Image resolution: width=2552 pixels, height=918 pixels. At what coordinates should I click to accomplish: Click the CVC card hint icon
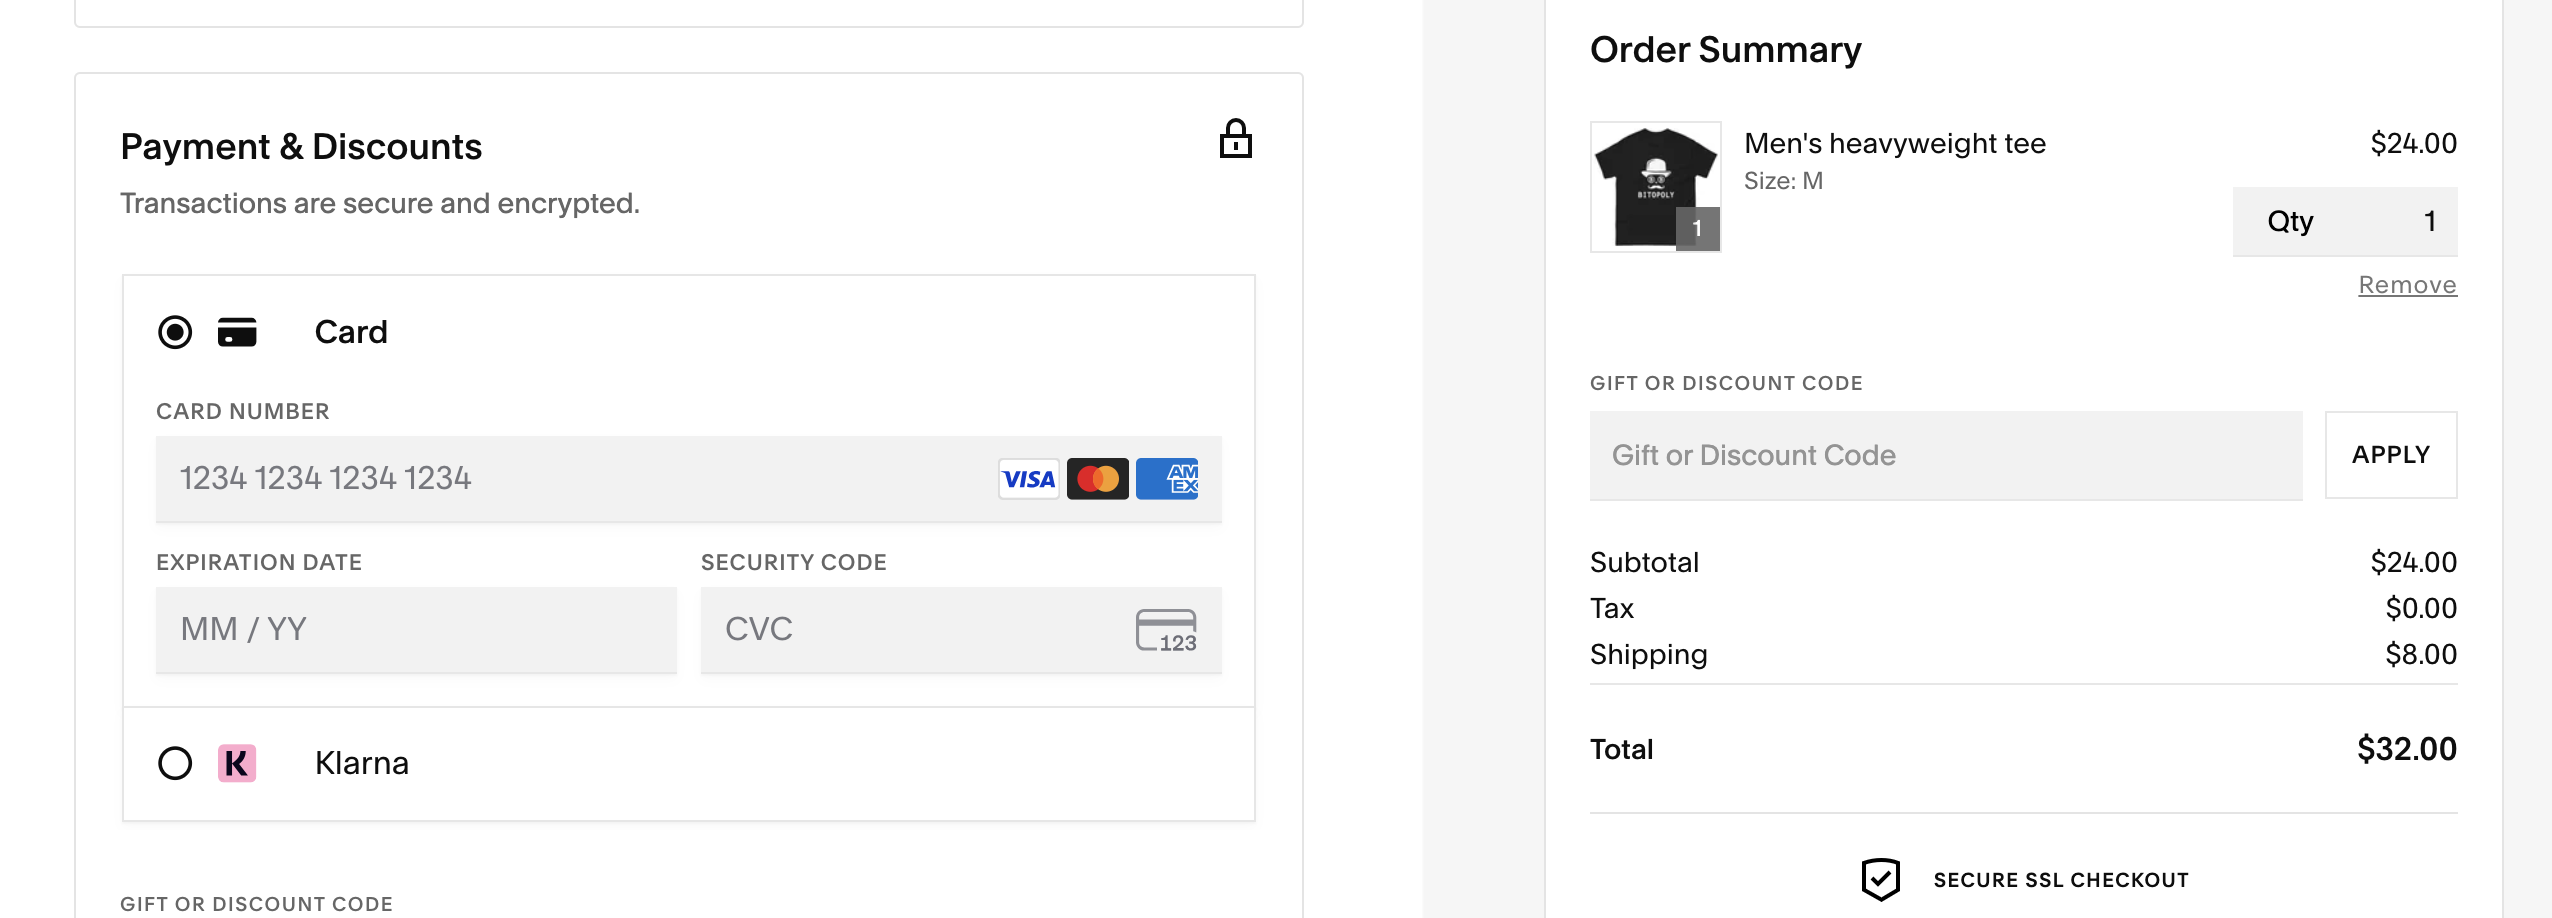point(1166,630)
